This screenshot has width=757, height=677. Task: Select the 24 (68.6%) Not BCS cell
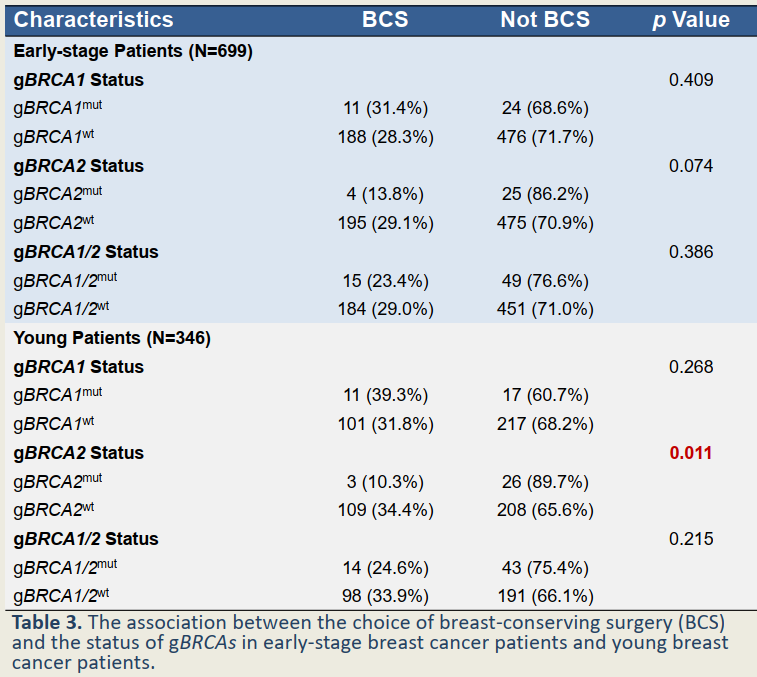click(x=544, y=108)
